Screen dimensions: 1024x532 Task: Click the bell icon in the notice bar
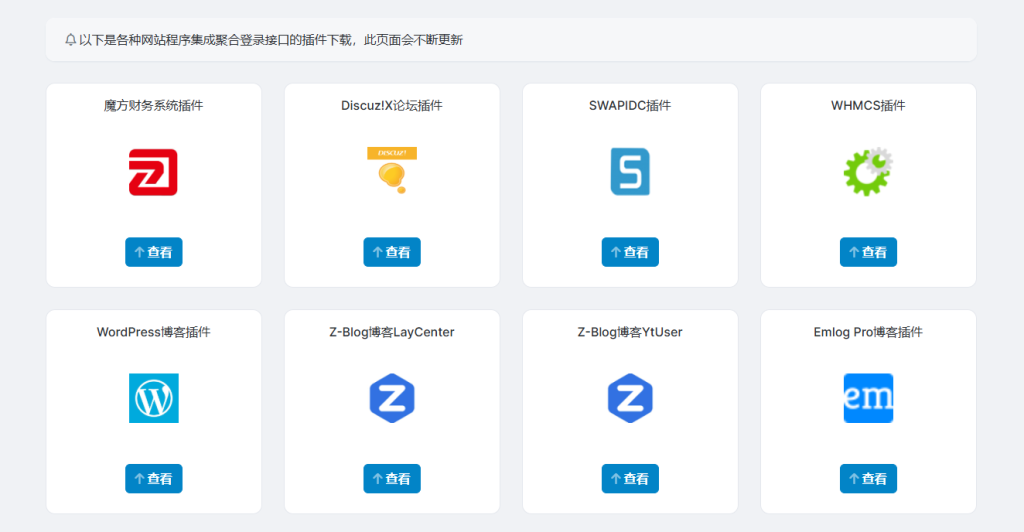70,40
